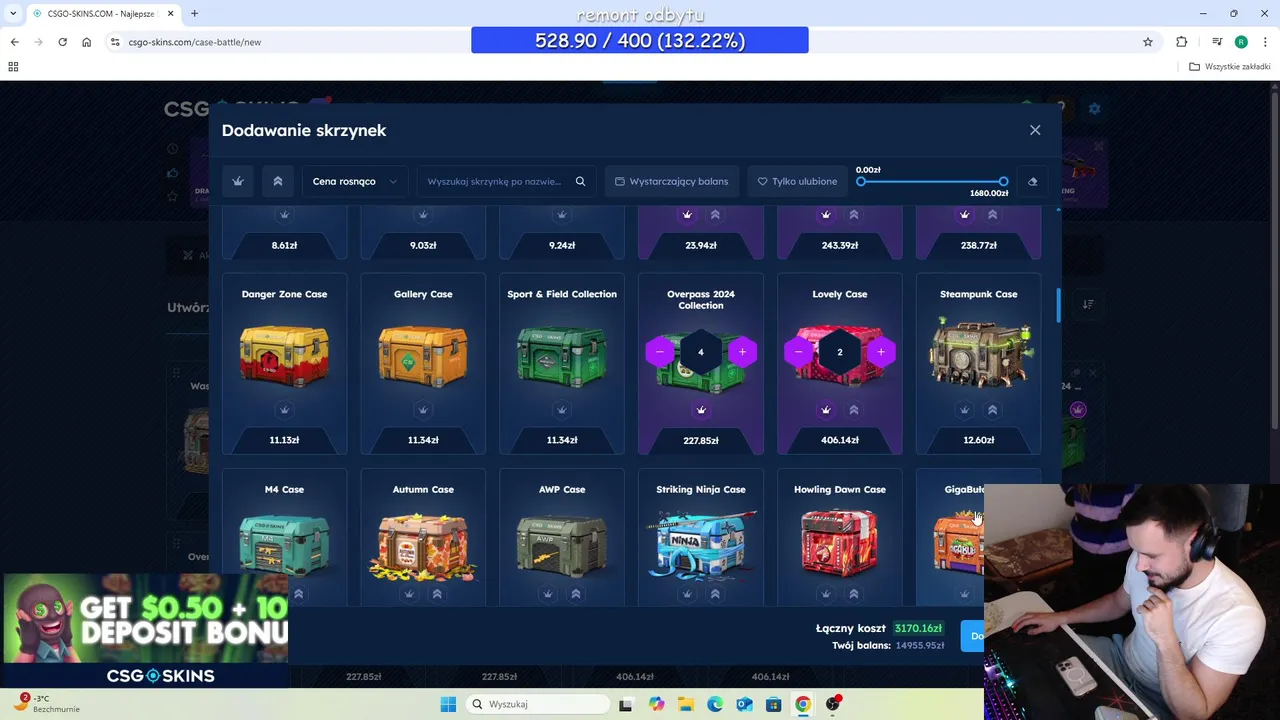Decrease Lovely Case quantity
This screenshot has width=1280, height=720.
click(799, 352)
